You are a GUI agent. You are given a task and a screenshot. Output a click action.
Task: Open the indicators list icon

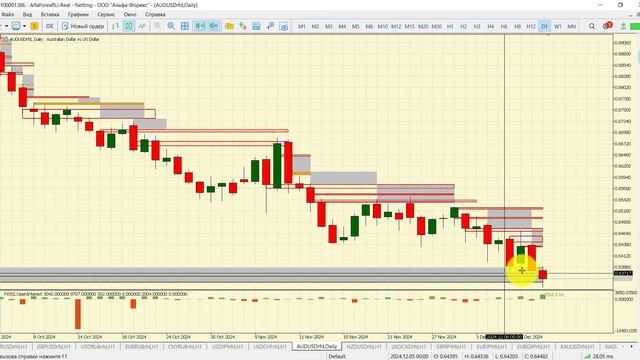pos(243,26)
